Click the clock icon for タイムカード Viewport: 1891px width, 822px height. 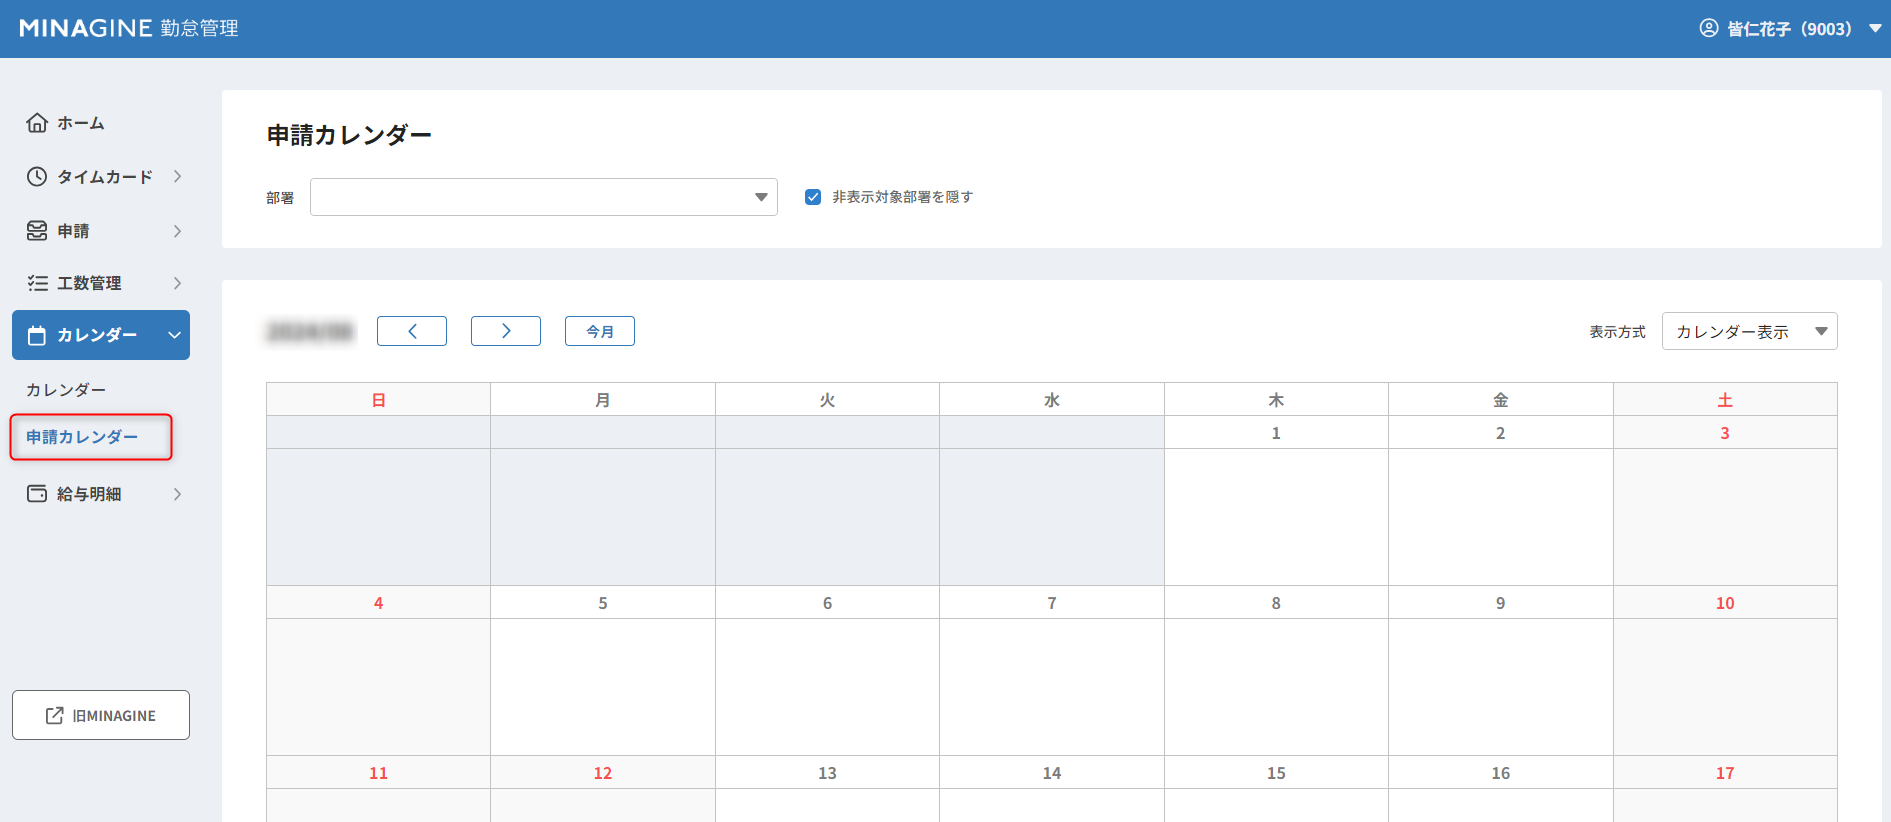(x=37, y=176)
